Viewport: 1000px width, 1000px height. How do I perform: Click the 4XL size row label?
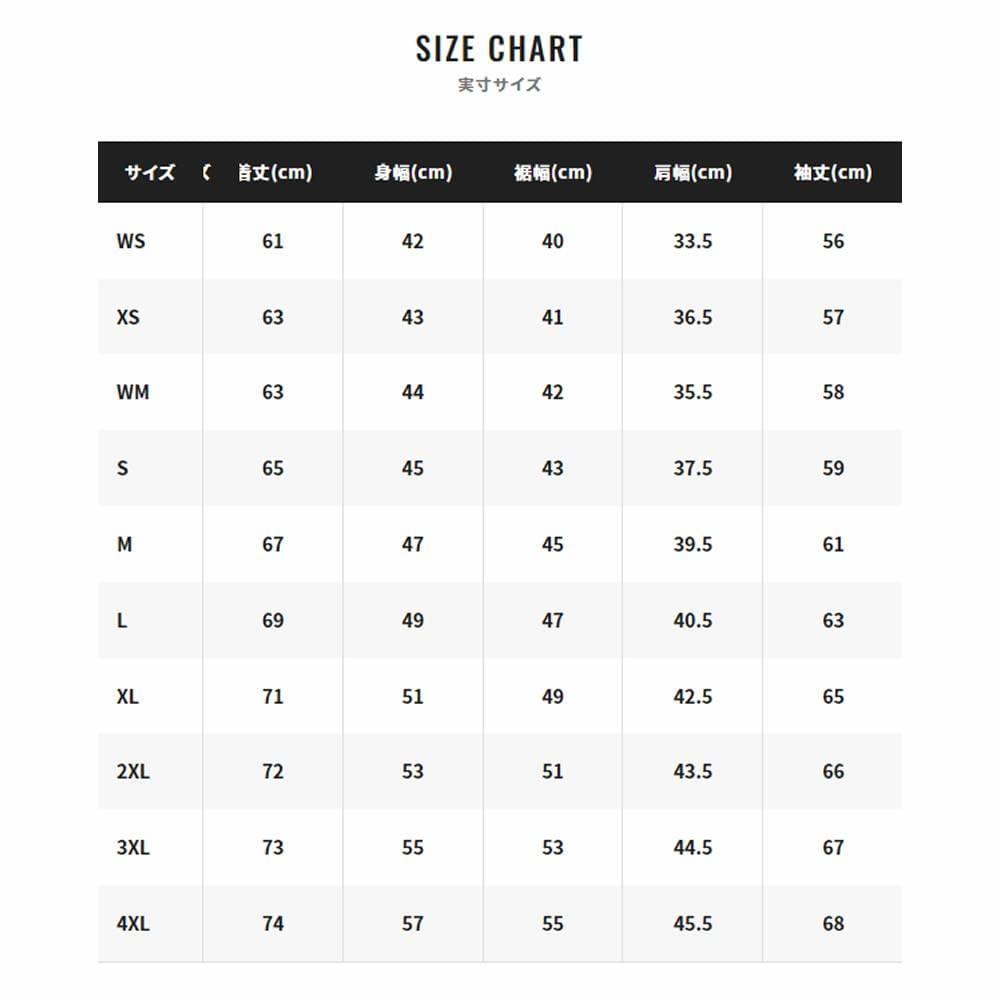(133, 923)
